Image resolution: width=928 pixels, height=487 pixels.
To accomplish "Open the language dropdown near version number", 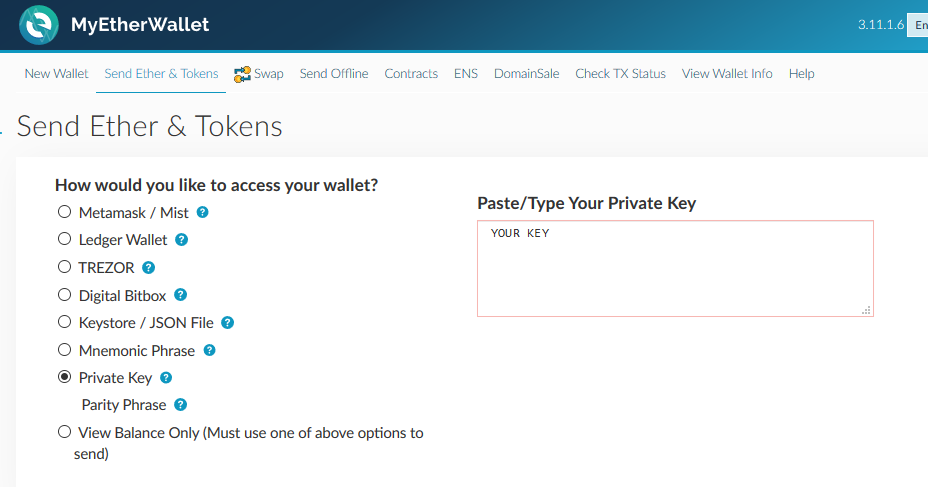I will tap(918, 25).
